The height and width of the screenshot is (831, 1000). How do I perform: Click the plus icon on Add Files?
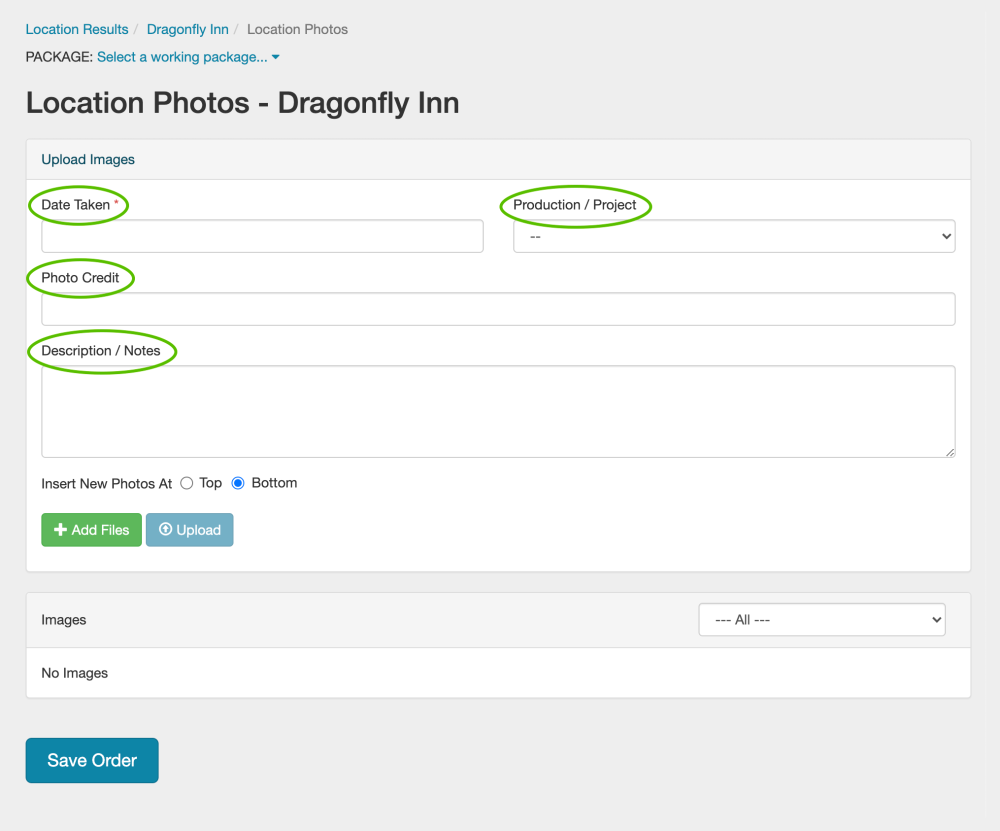click(60, 530)
